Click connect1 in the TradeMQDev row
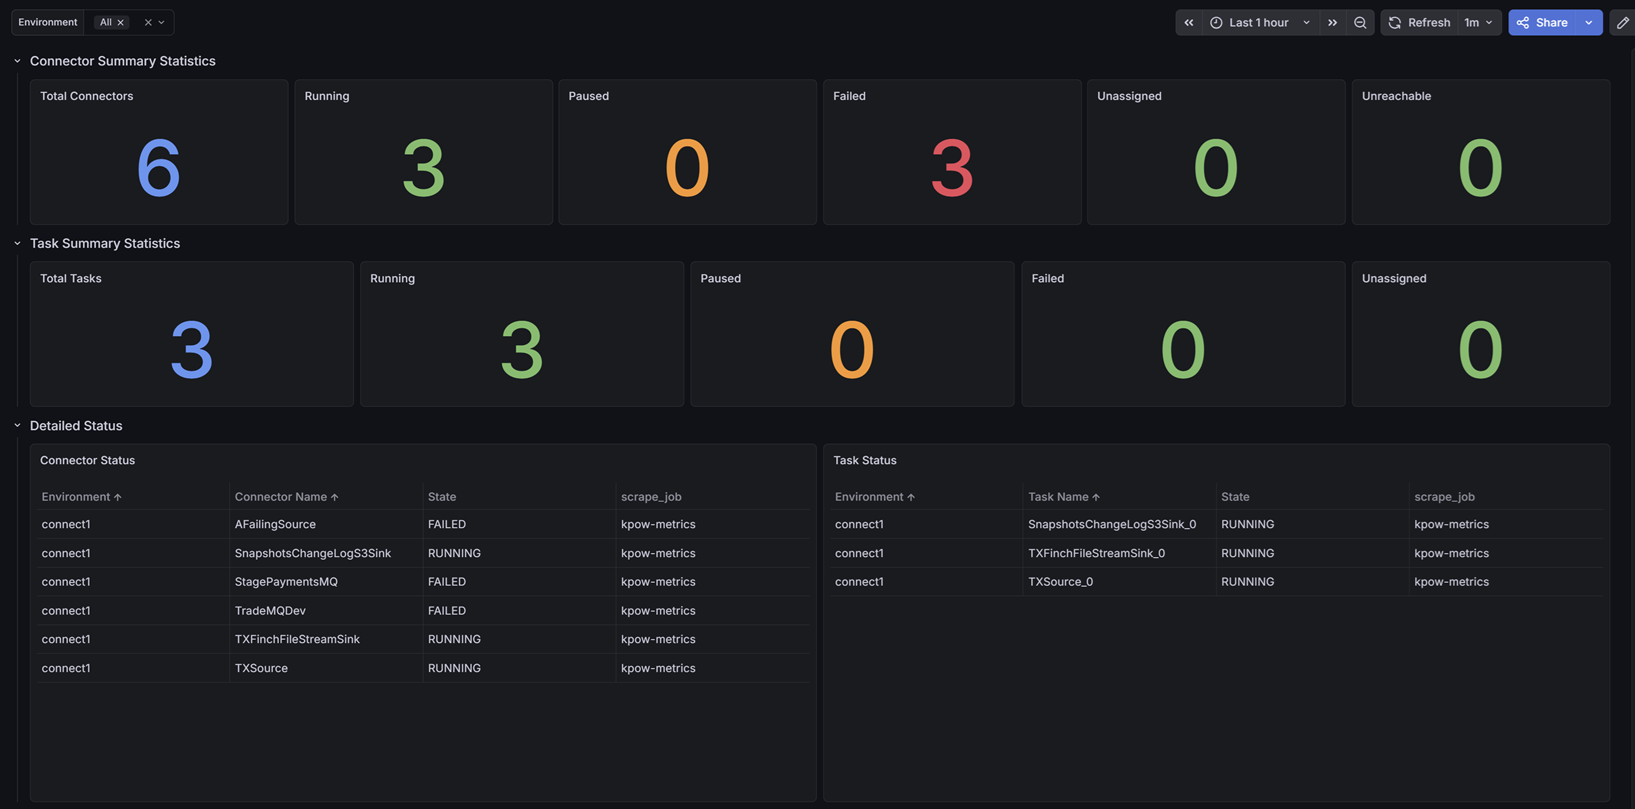The width and height of the screenshot is (1635, 809). pyautogui.click(x=66, y=610)
